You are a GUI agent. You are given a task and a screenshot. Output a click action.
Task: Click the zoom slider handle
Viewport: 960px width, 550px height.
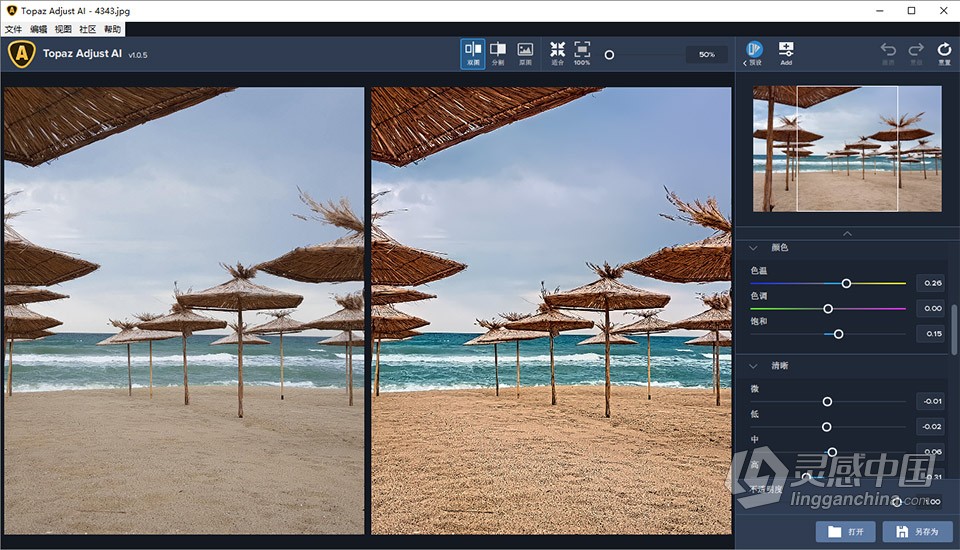(609, 55)
